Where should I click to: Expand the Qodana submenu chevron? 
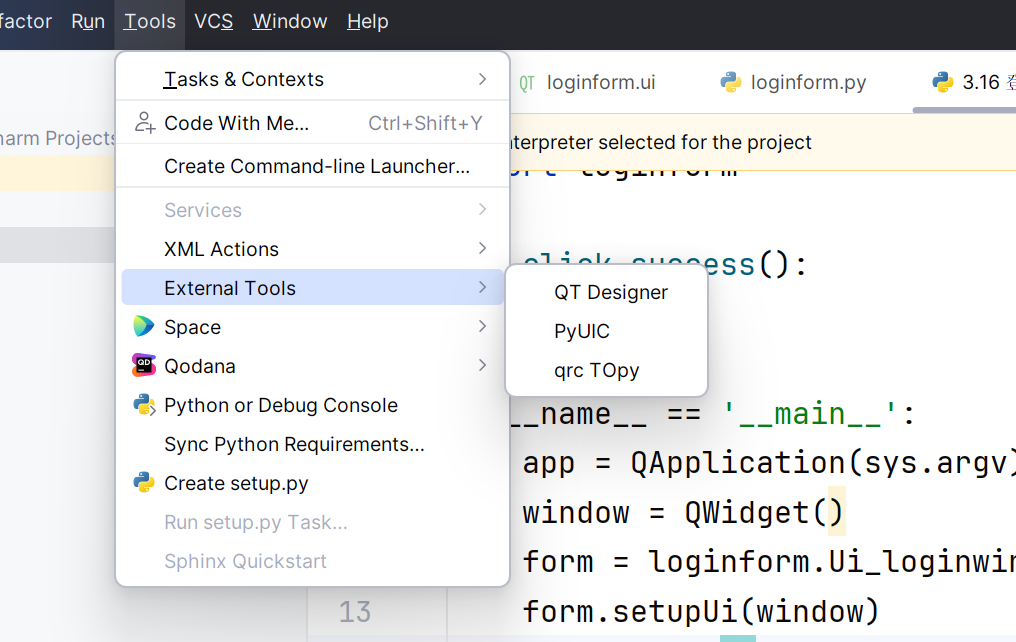pos(482,365)
